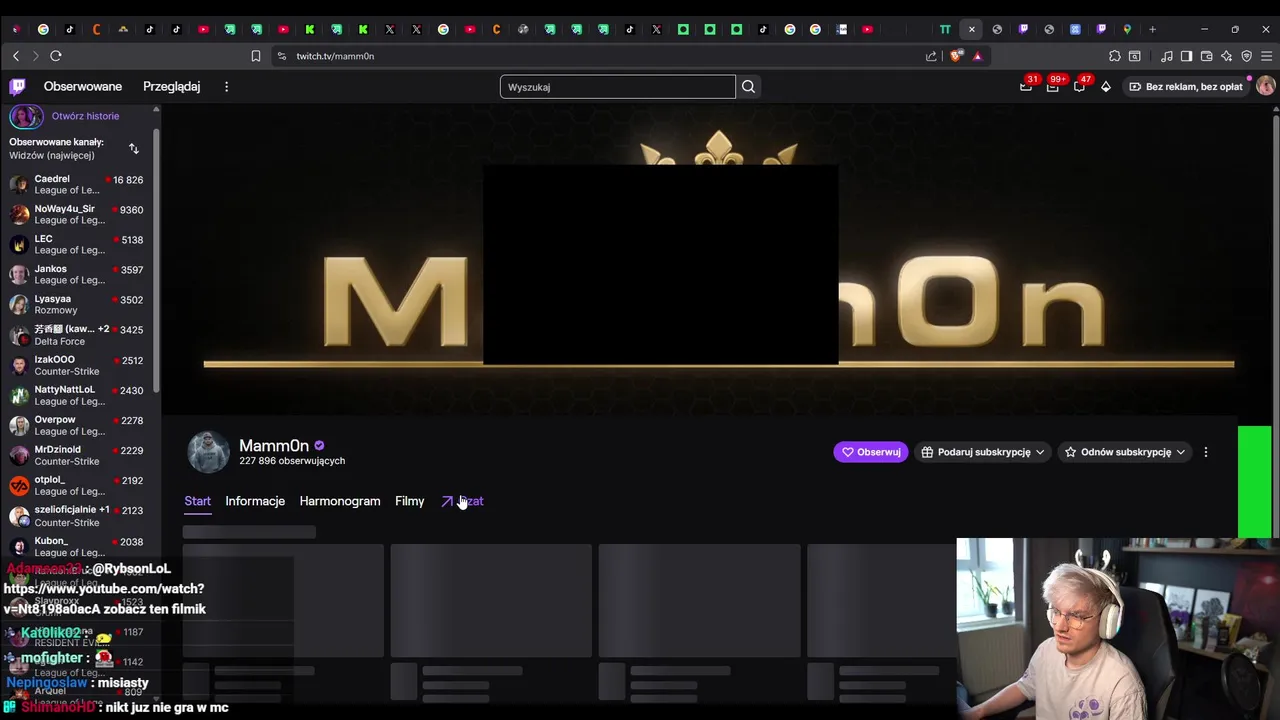Open site settings icon in address bar
The width and height of the screenshot is (1280, 720).
(x=282, y=56)
